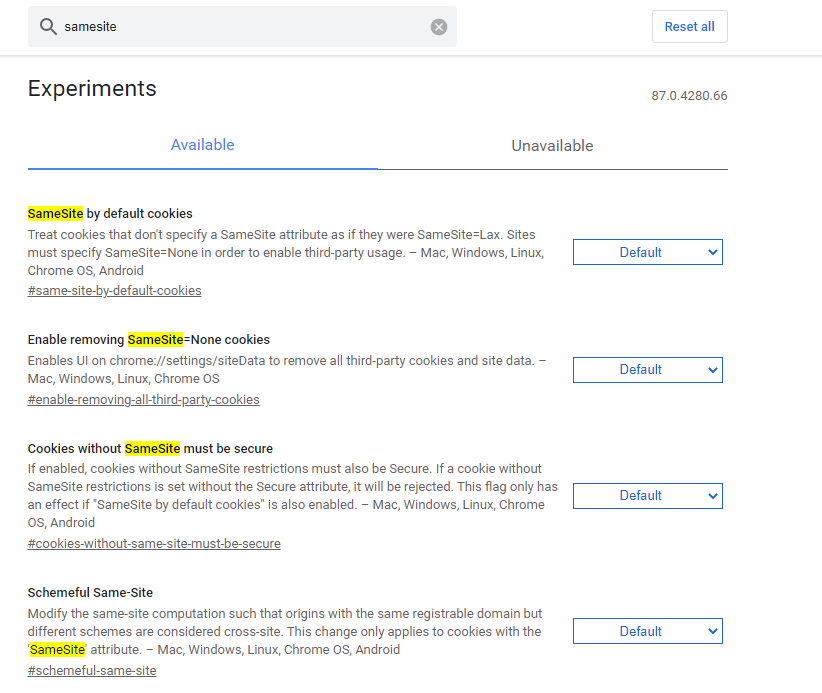Click the magnifier search icon
822x693 pixels.
click(47, 27)
